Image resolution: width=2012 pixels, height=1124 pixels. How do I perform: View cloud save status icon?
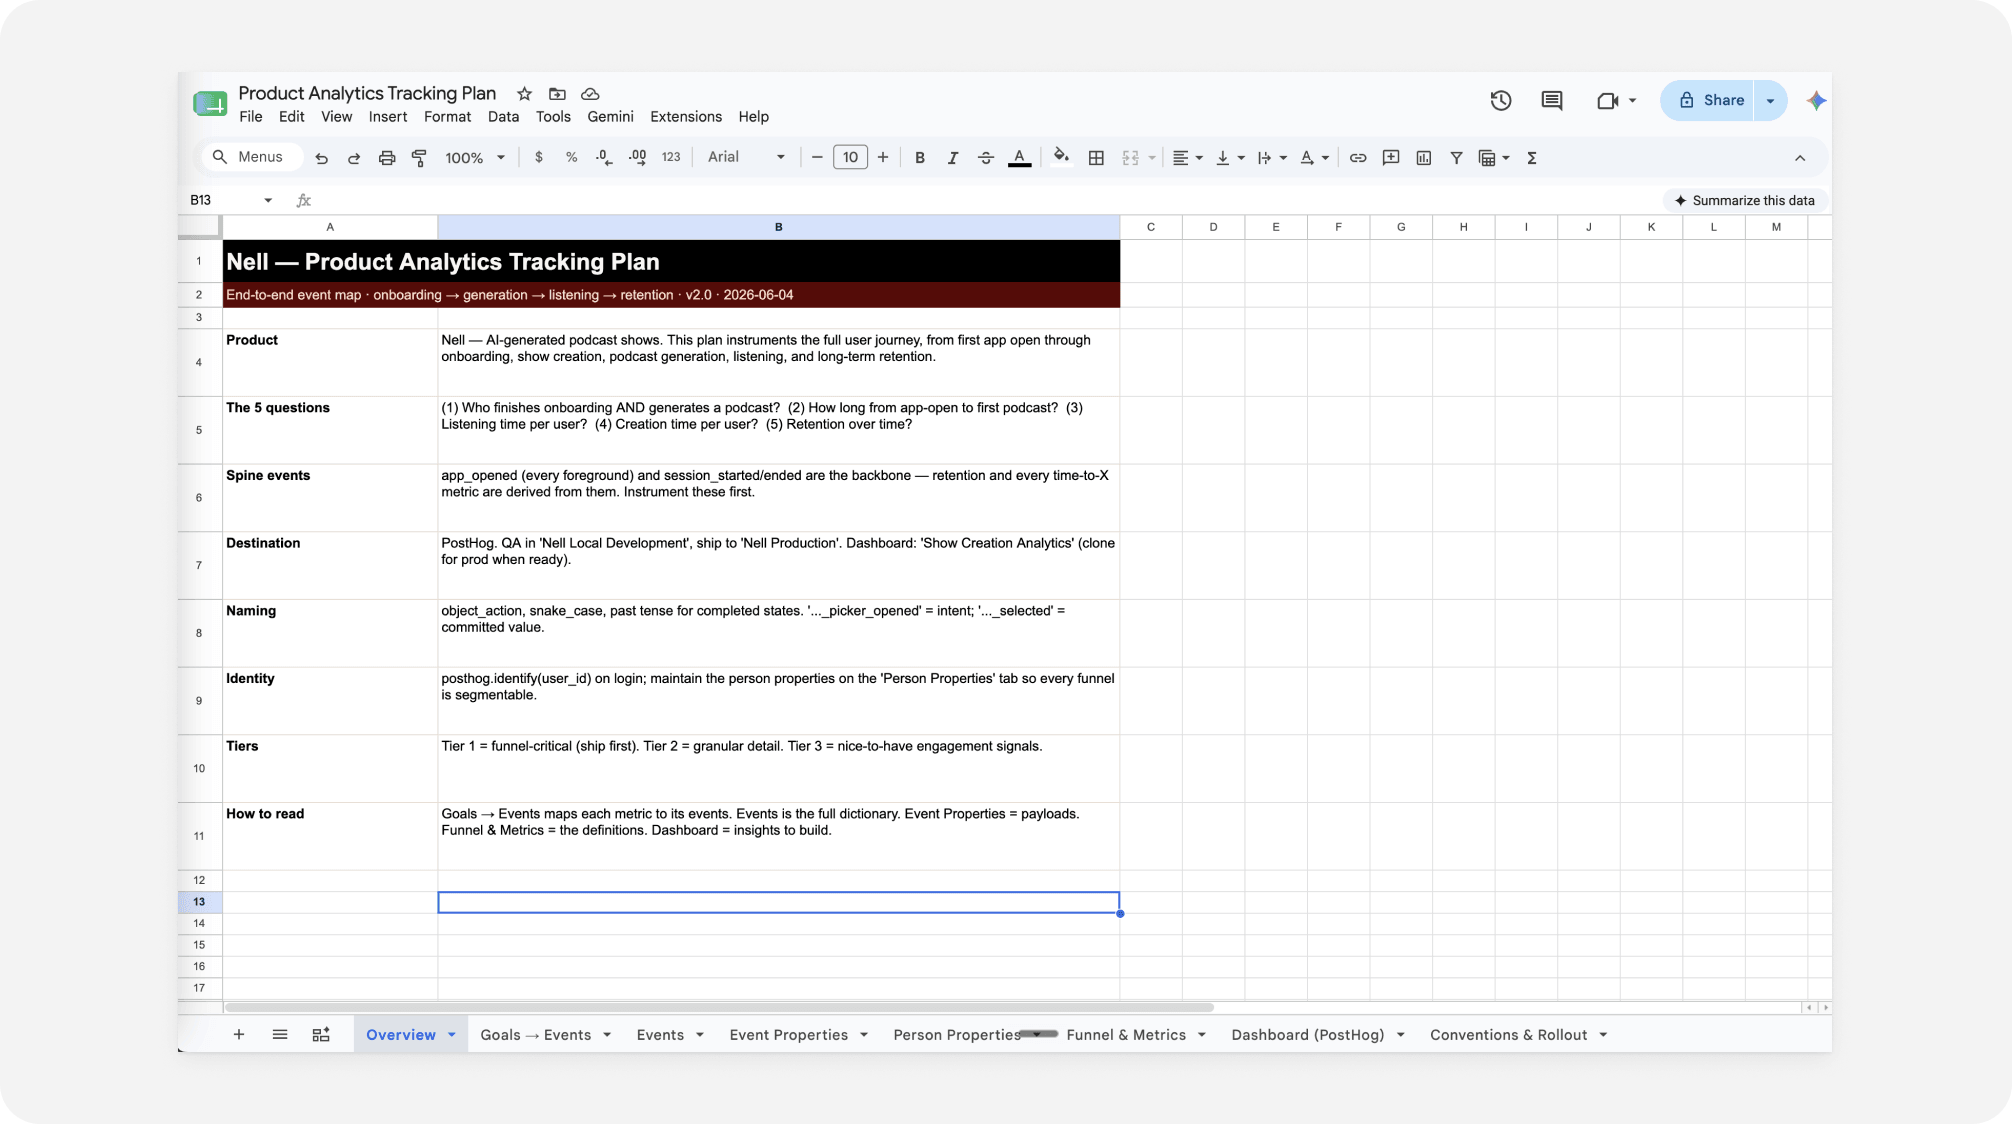click(x=590, y=94)
